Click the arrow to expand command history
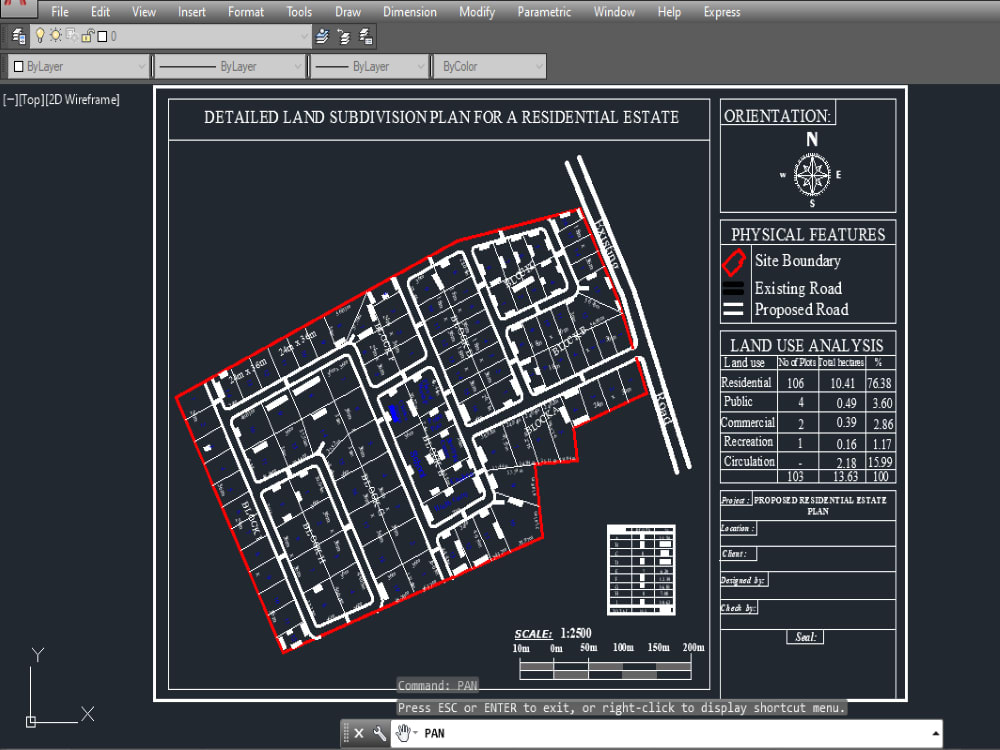The image size is (1000, 750). click(935, 731)
